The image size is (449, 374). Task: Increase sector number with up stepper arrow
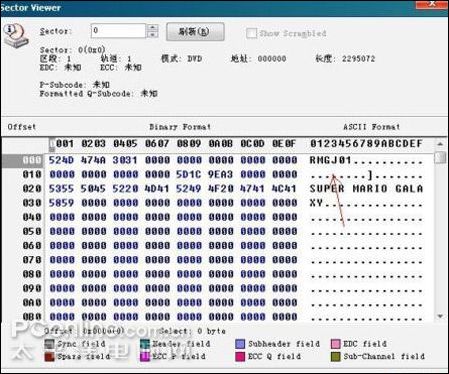click(x=152, y=28)
